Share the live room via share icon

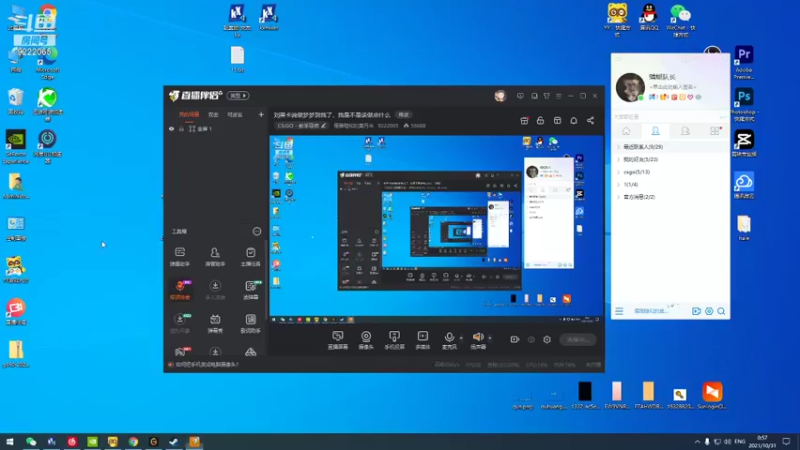click(x=590, y=120)
